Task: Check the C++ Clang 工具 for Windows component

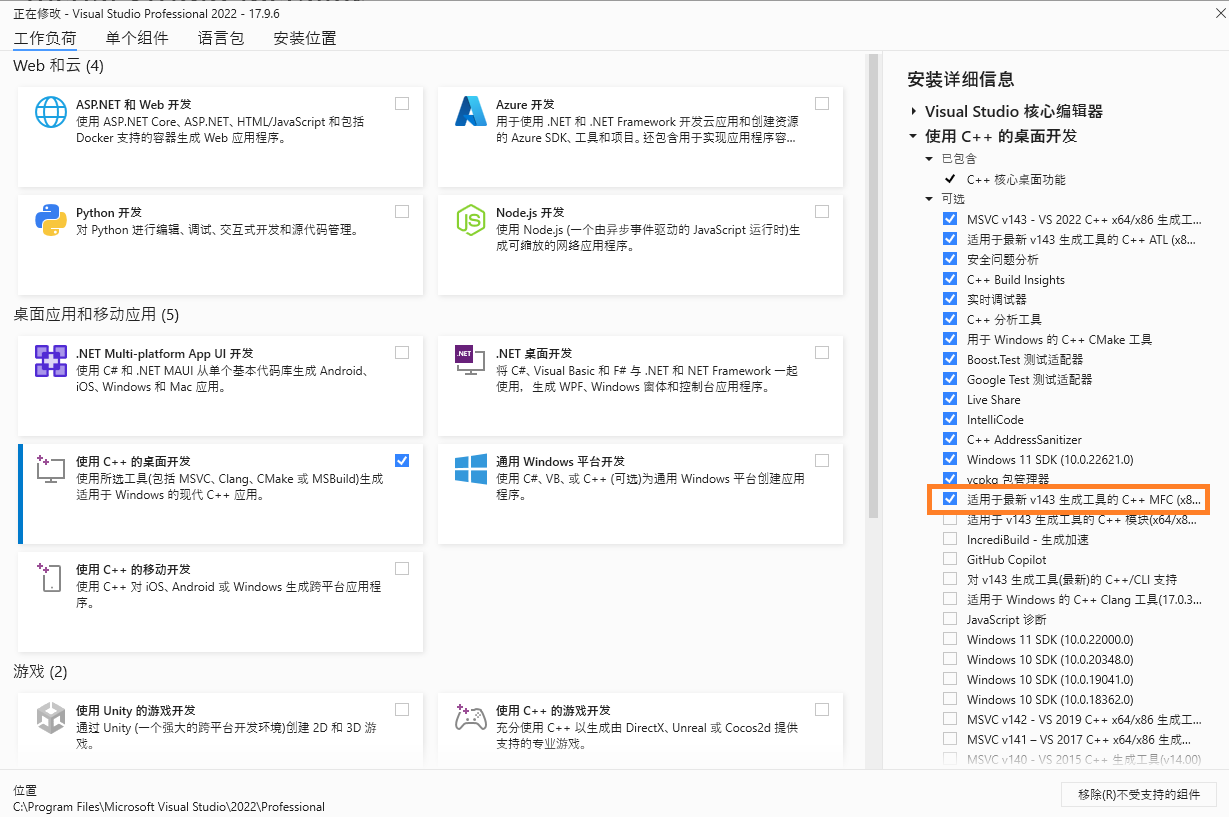Action: click(x=949, y=599)
